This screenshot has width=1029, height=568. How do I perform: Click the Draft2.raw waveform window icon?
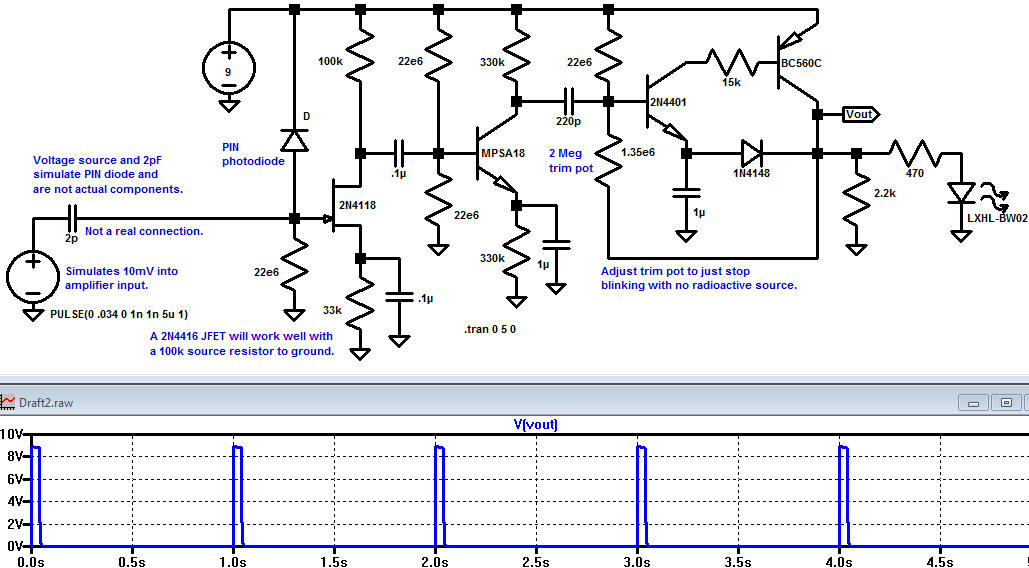click(x=9, y=402)
